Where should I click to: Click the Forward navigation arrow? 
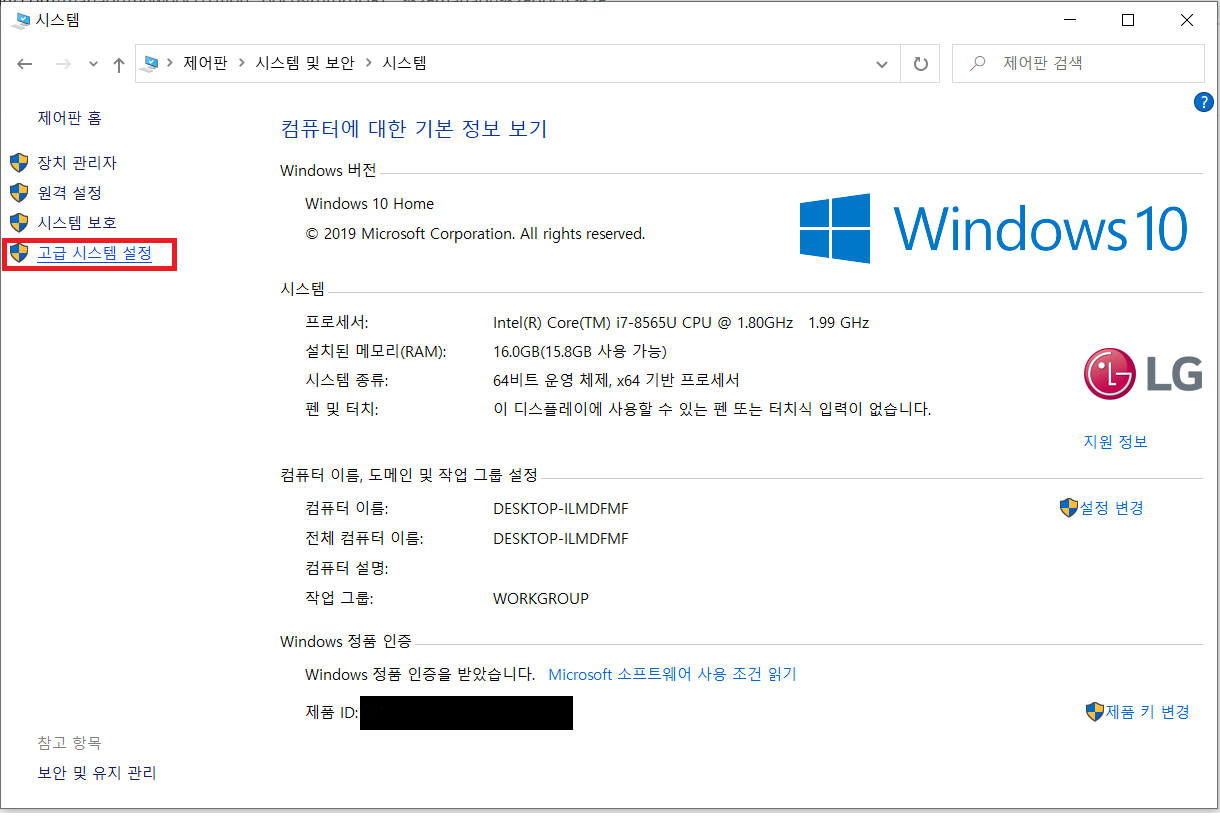point(62,64)
